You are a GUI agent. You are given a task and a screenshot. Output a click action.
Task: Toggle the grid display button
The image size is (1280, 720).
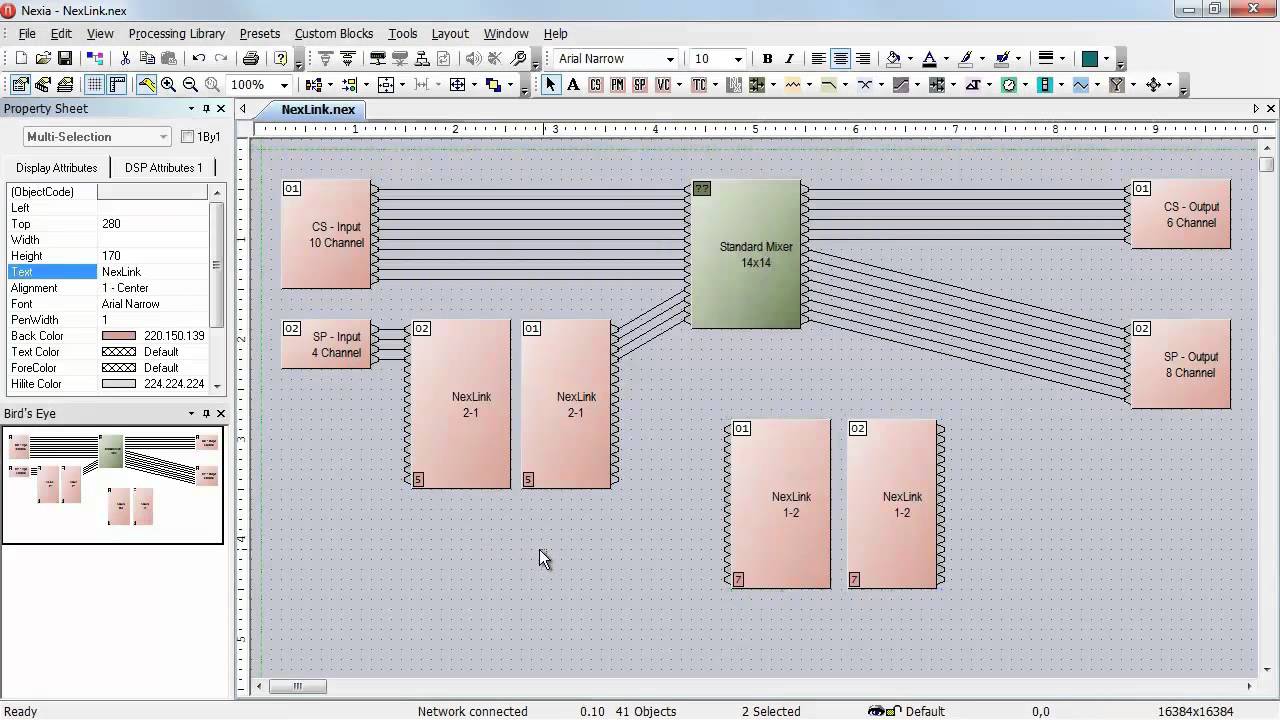click(95, 85)
